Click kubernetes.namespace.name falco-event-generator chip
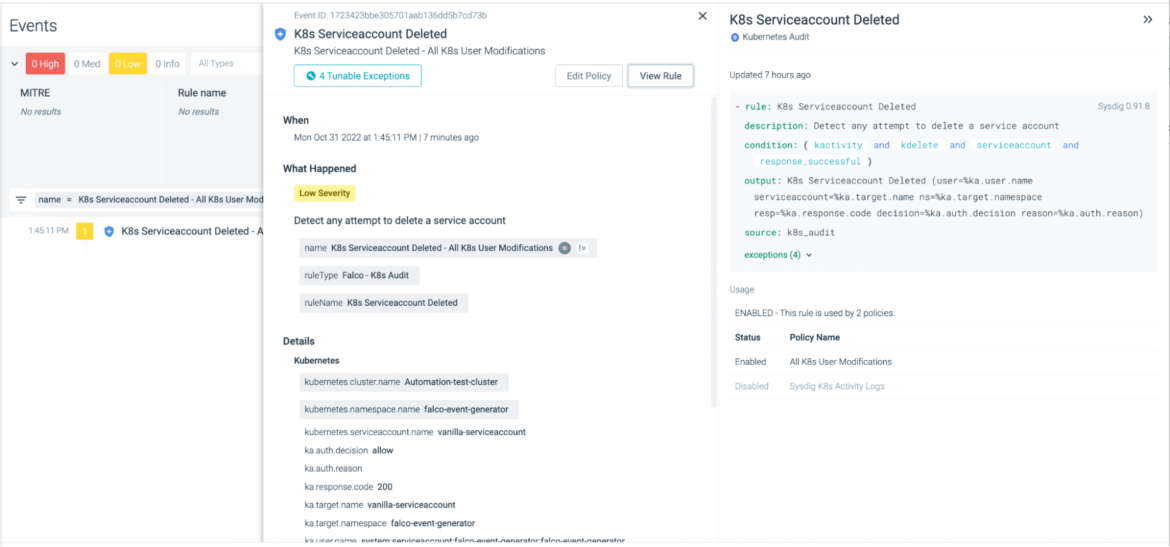Screen dimensions: 1170x547 [409, 409]
